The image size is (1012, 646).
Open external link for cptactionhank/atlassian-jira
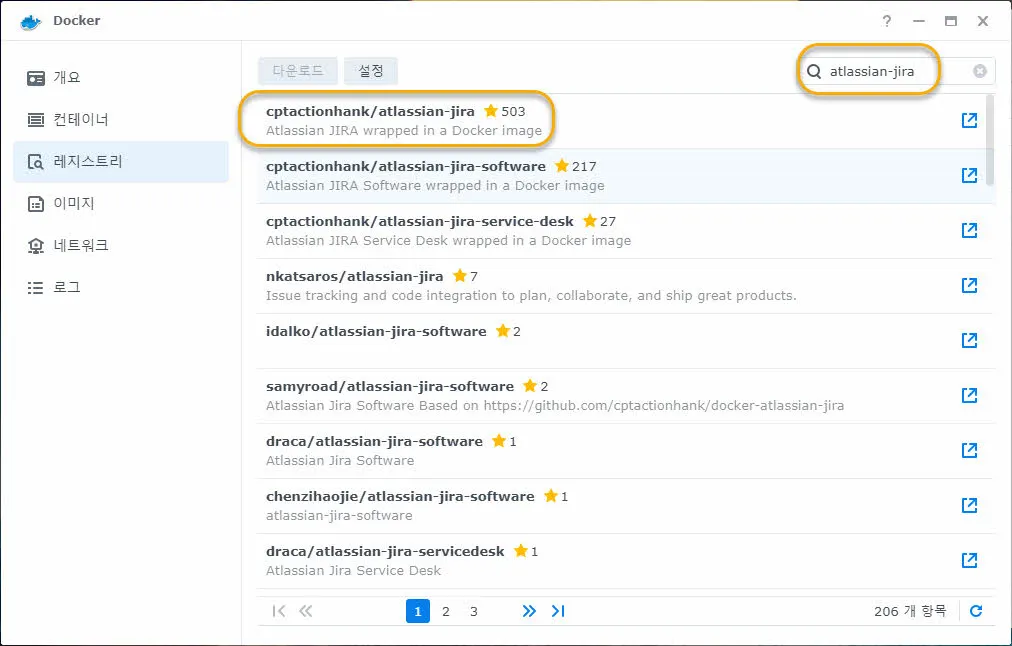[968, 119]
